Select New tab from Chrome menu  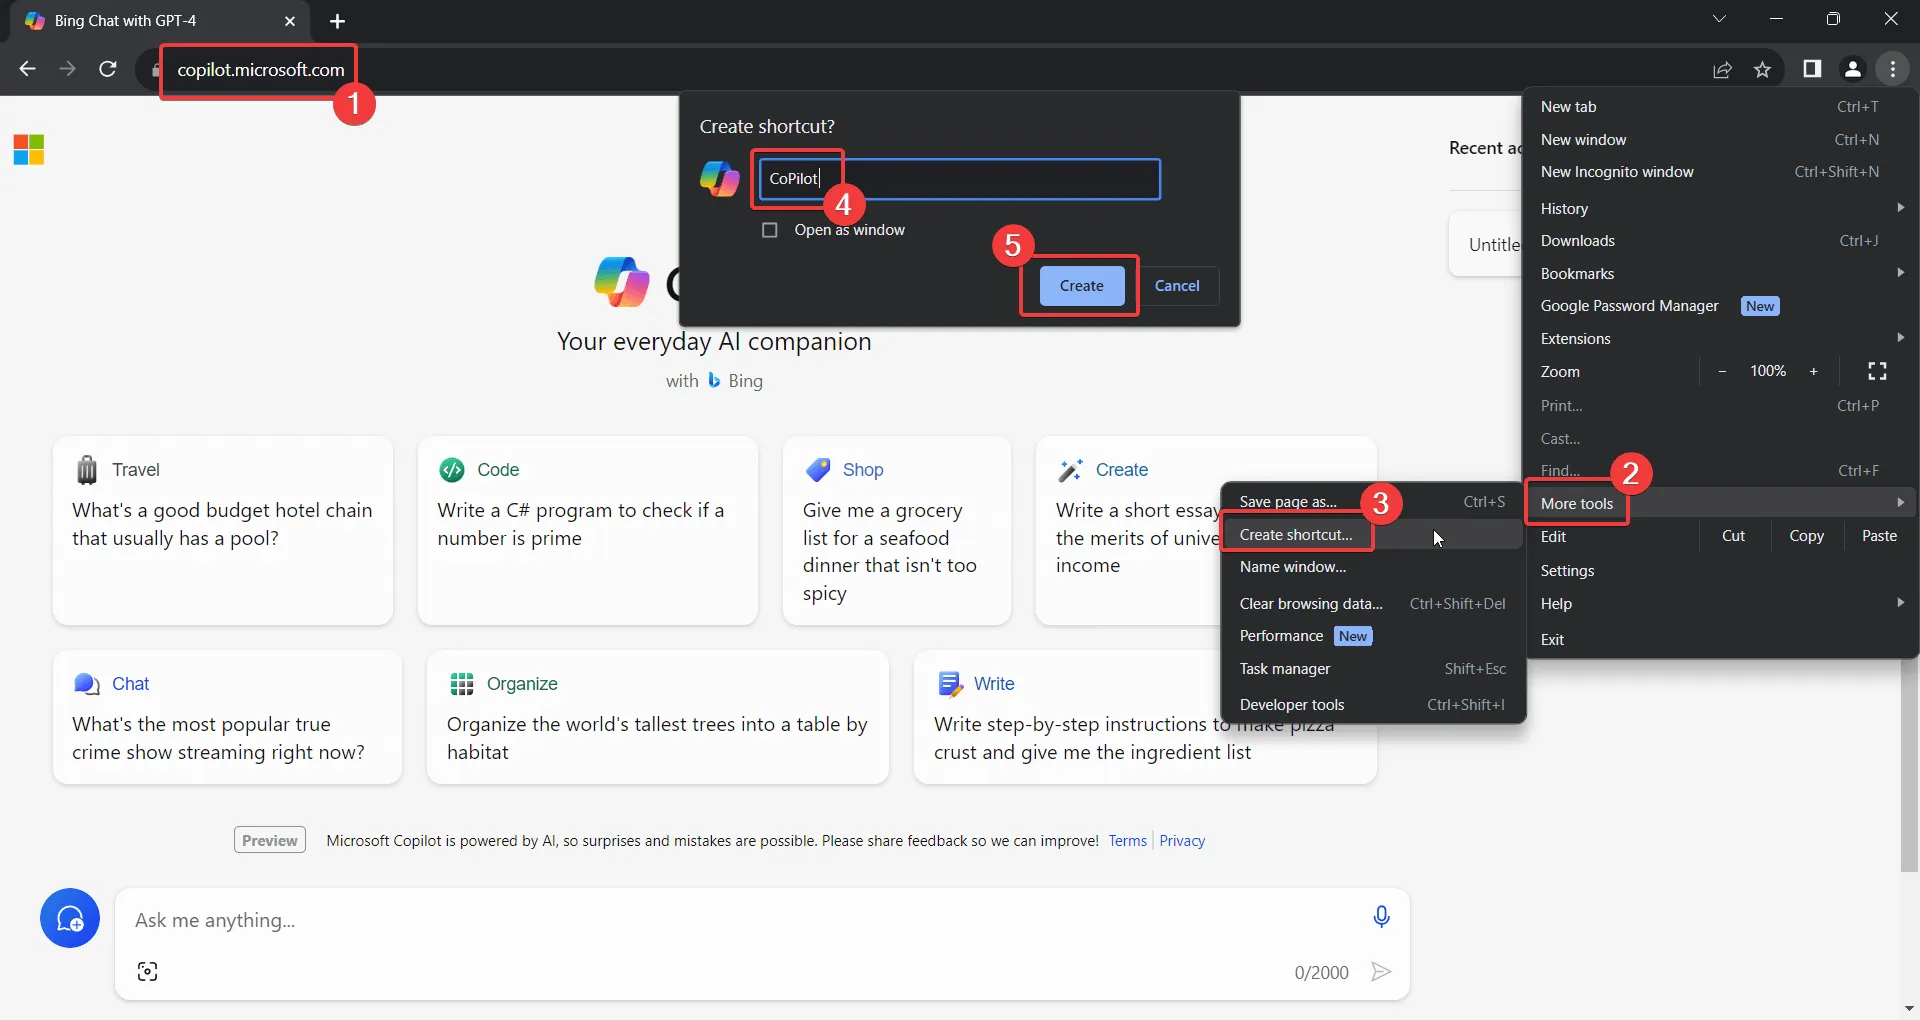click(x=1721, y=107)
